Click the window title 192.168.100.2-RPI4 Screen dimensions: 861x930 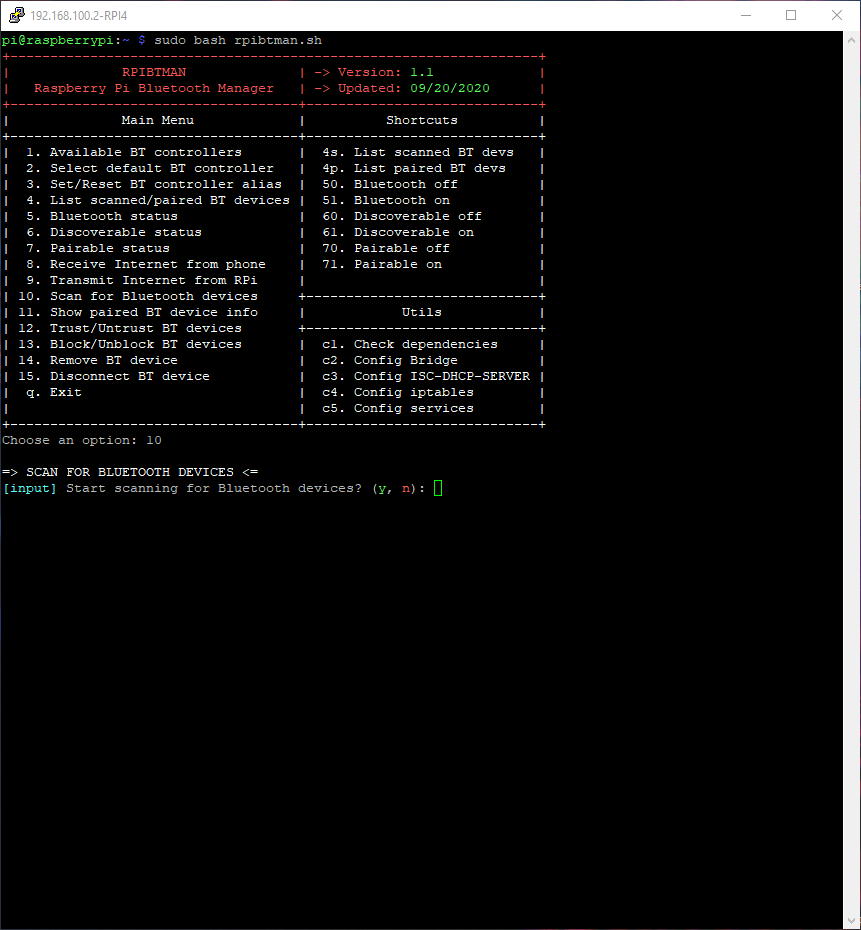(79, 15)
